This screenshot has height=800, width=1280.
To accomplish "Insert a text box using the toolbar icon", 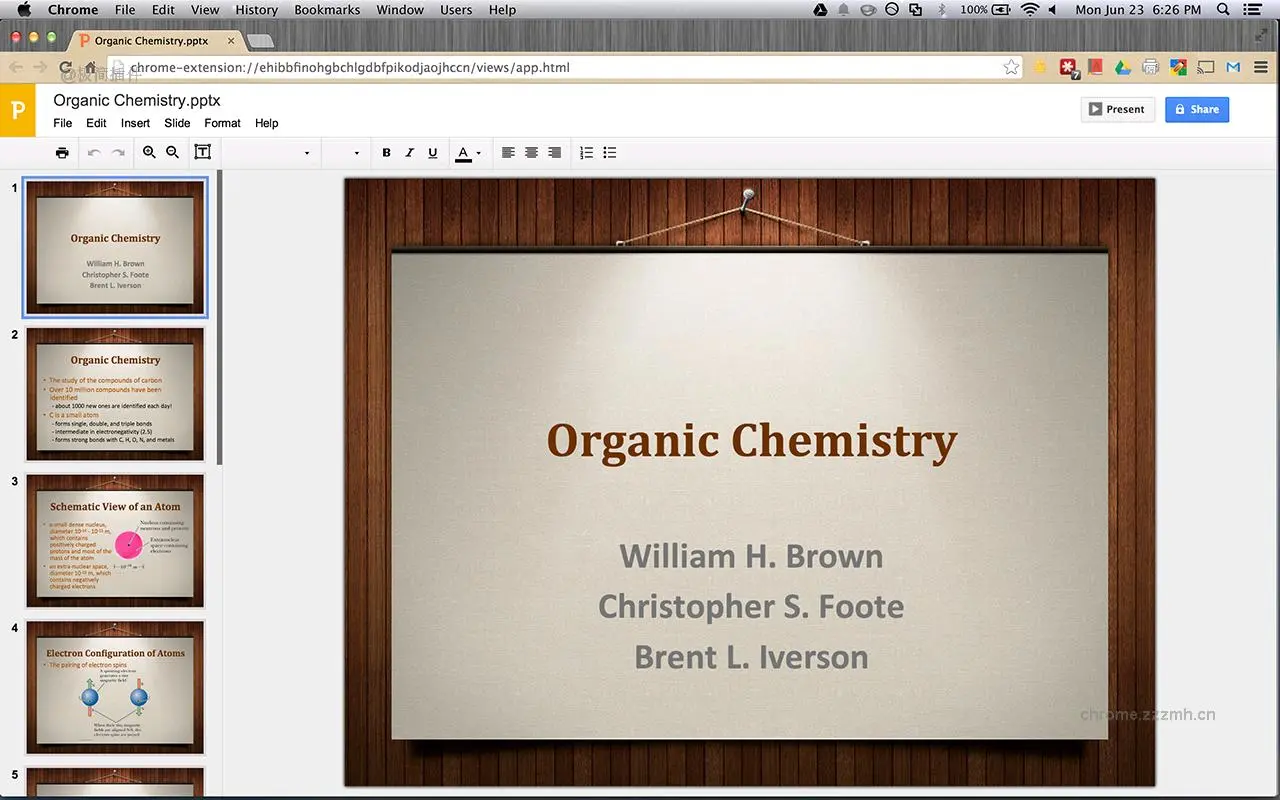I will click(x=202, y=152).
